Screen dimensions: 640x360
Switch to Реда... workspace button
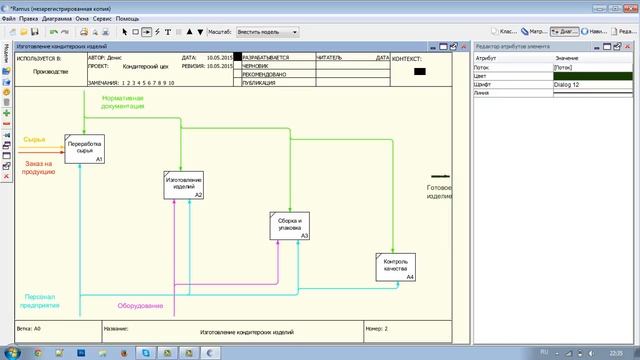pos(623,31)
